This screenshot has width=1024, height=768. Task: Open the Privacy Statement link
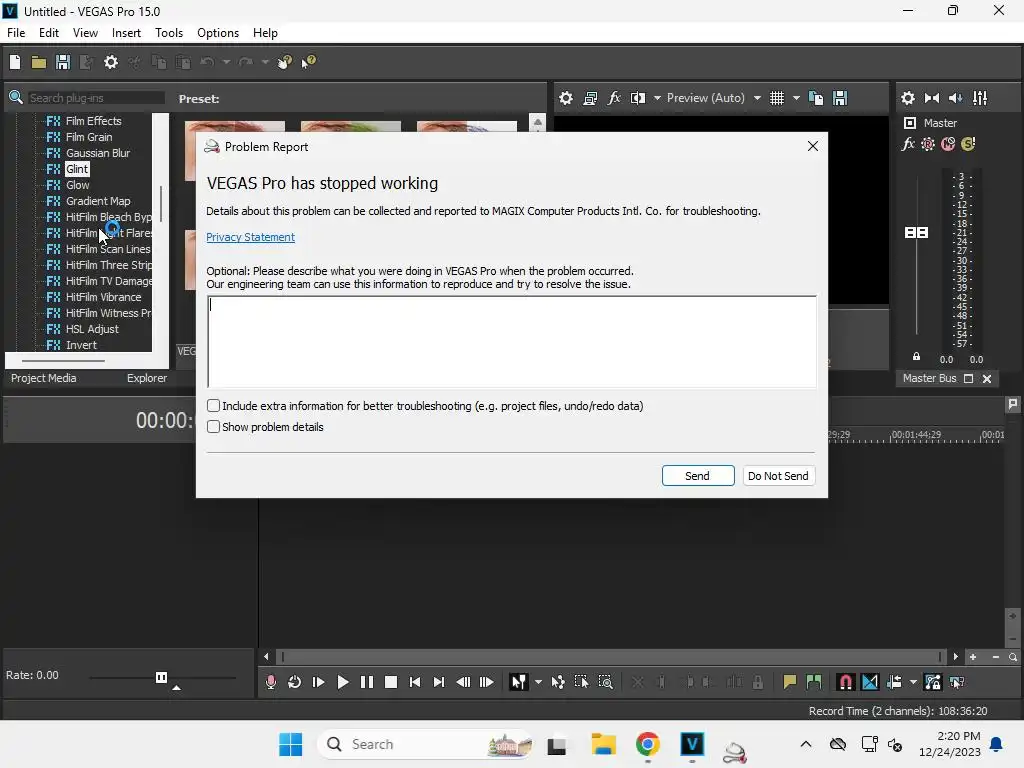(x=250, y=237)
